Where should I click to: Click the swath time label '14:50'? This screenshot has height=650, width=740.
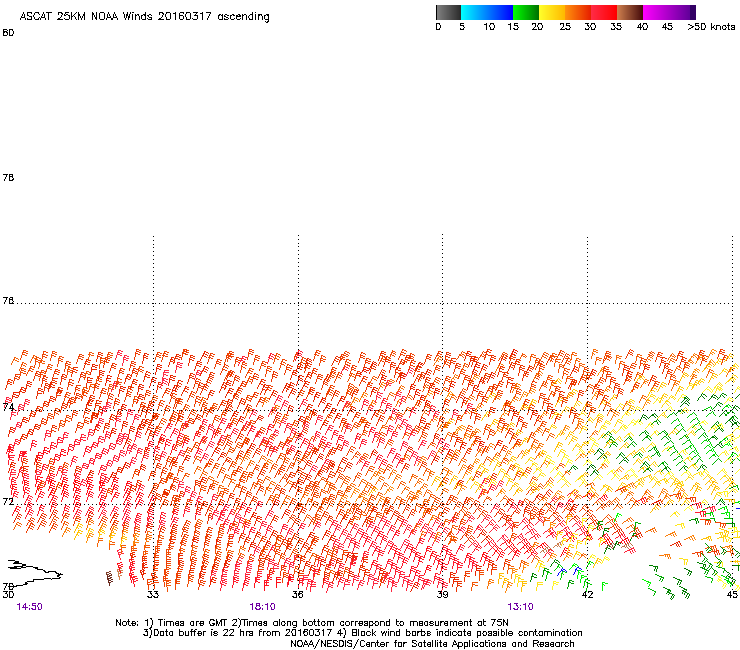tap(29, 607)
